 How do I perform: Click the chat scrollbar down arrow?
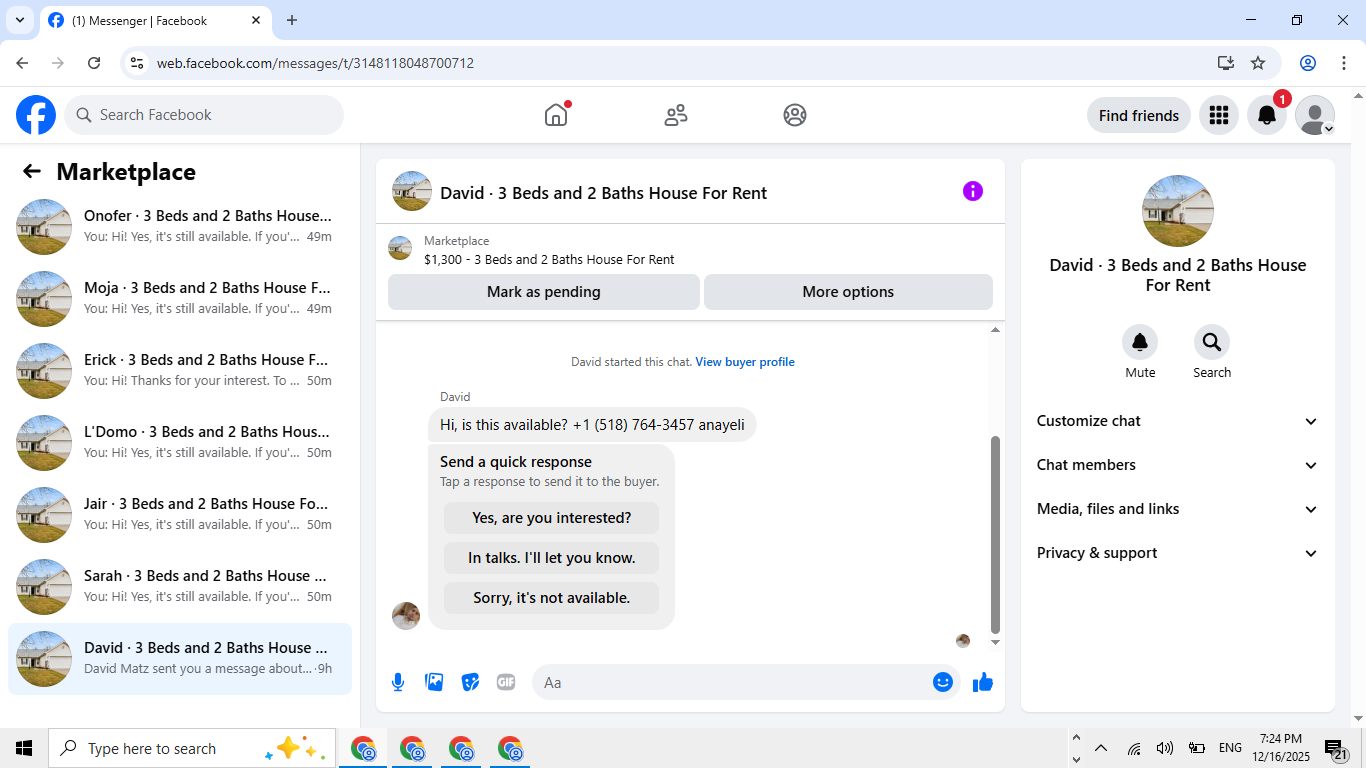pos(995,642)
